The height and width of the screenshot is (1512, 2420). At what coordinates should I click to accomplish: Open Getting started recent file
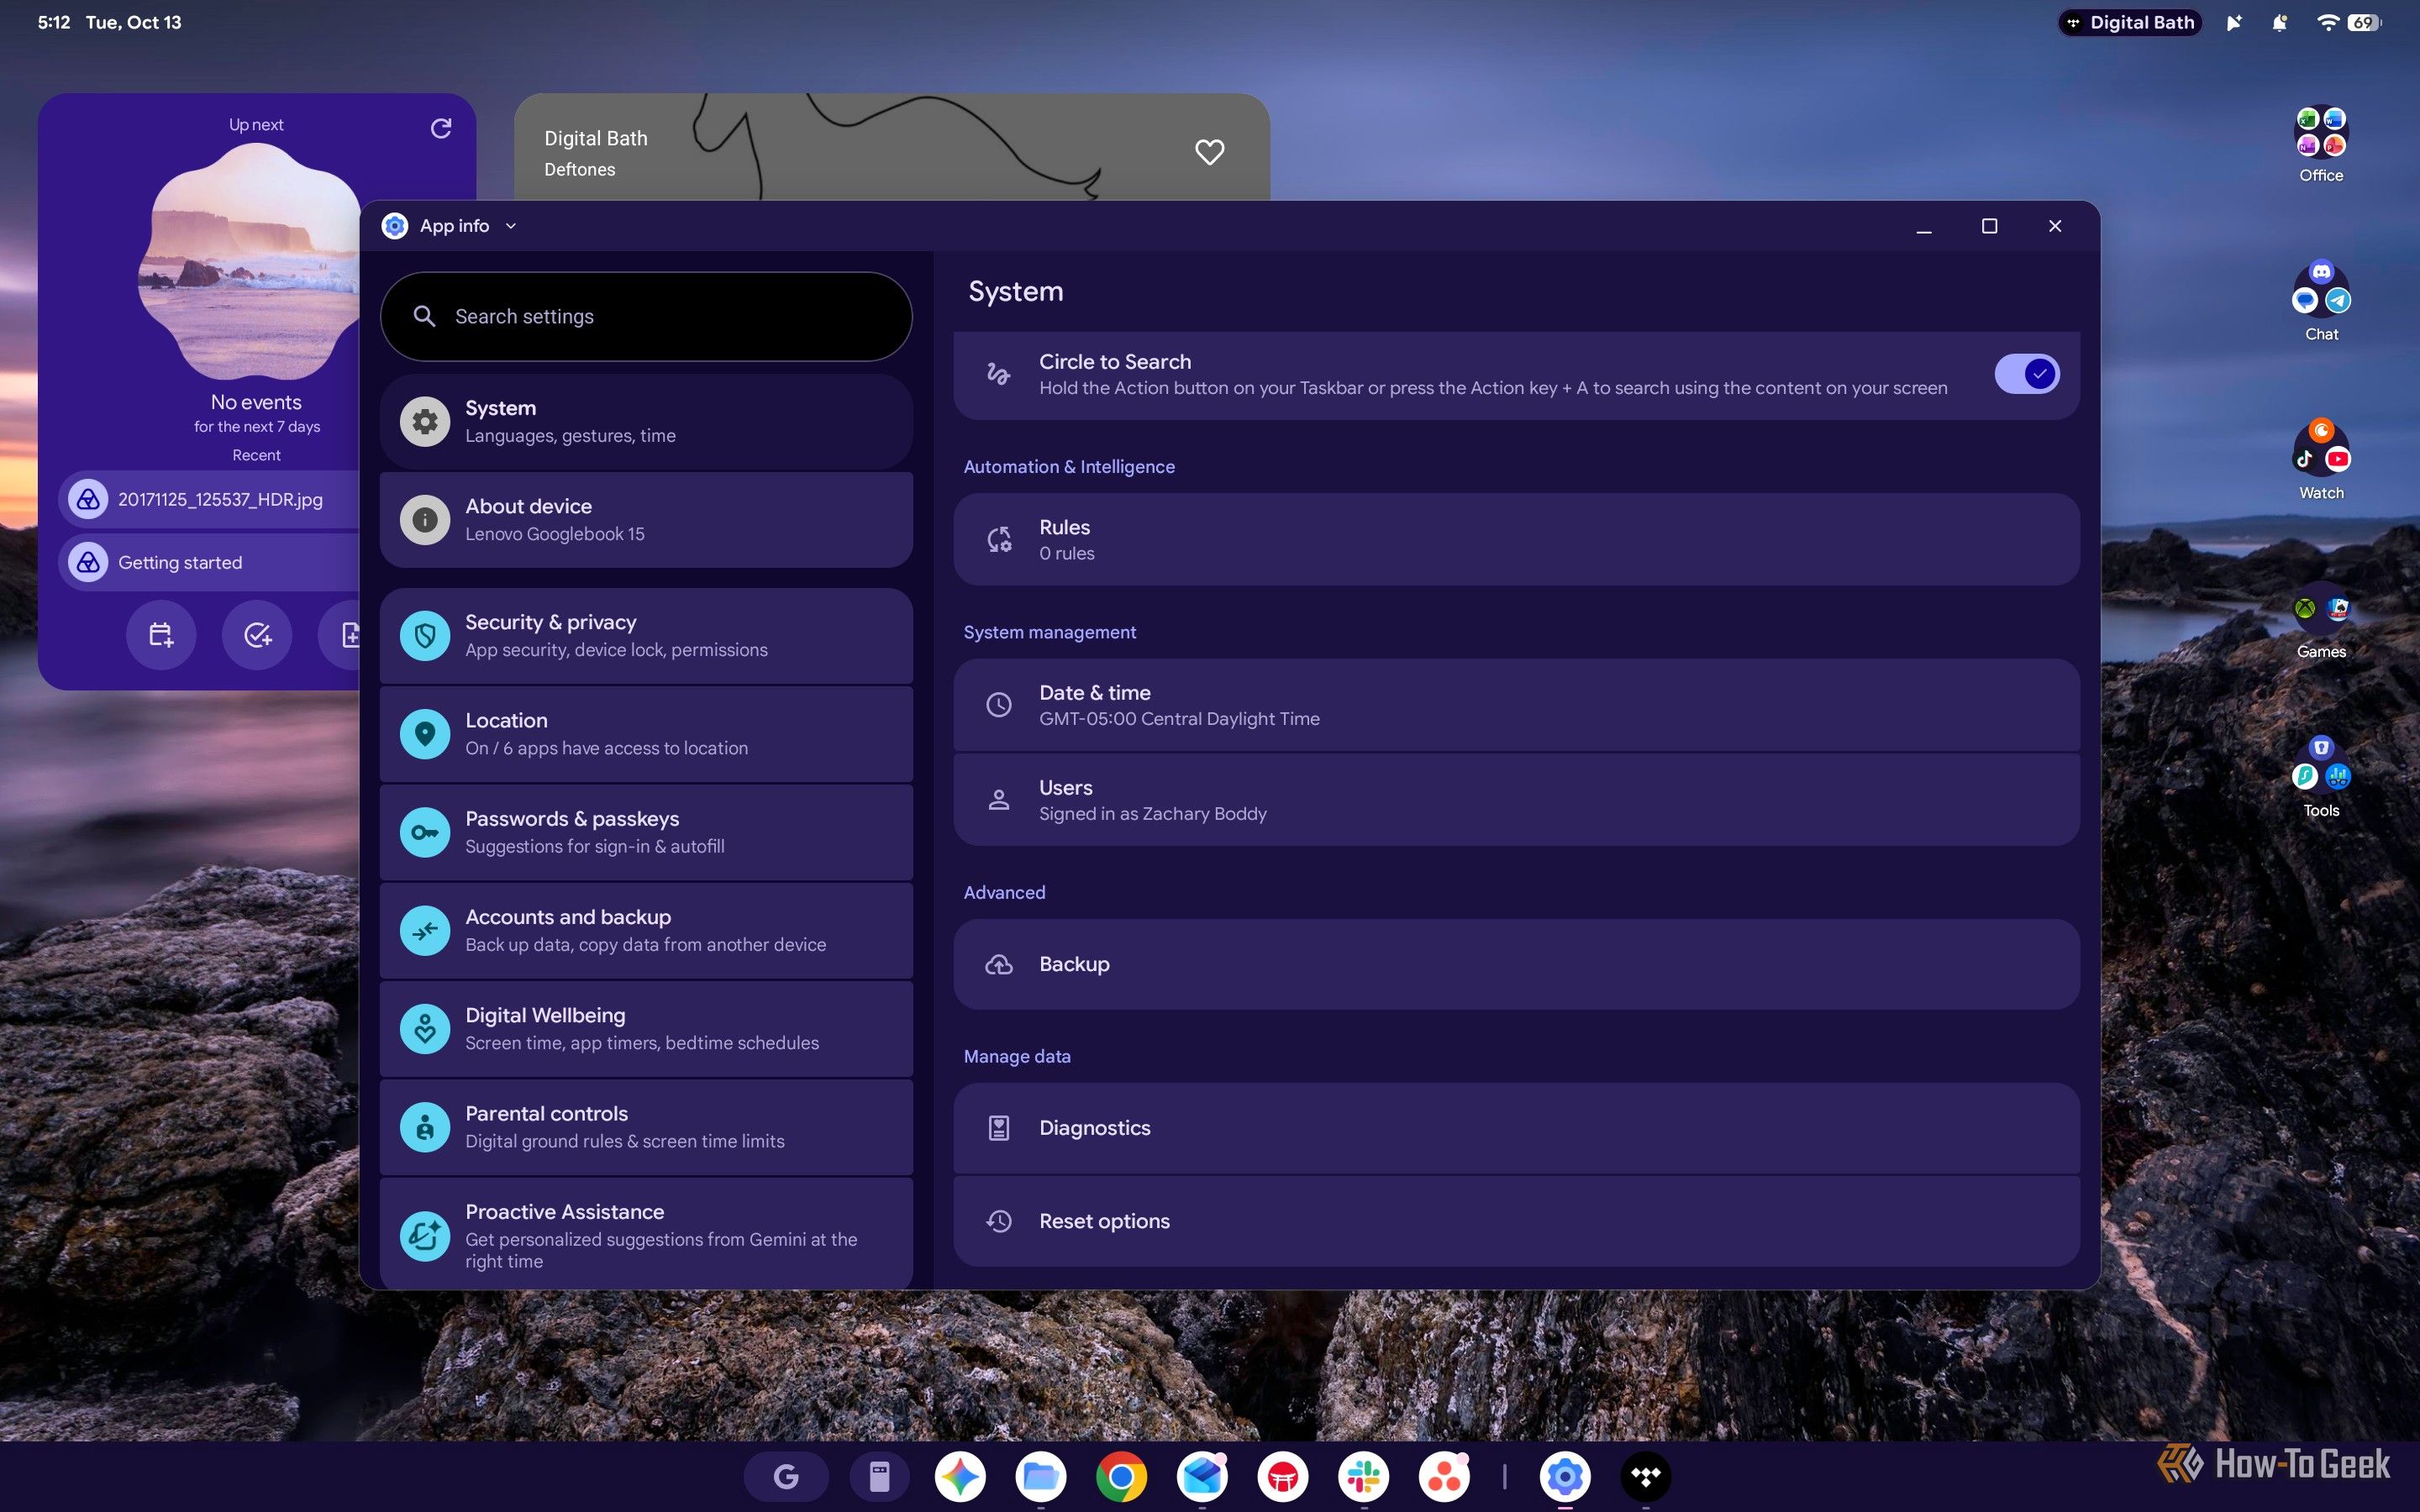point(209,562)
